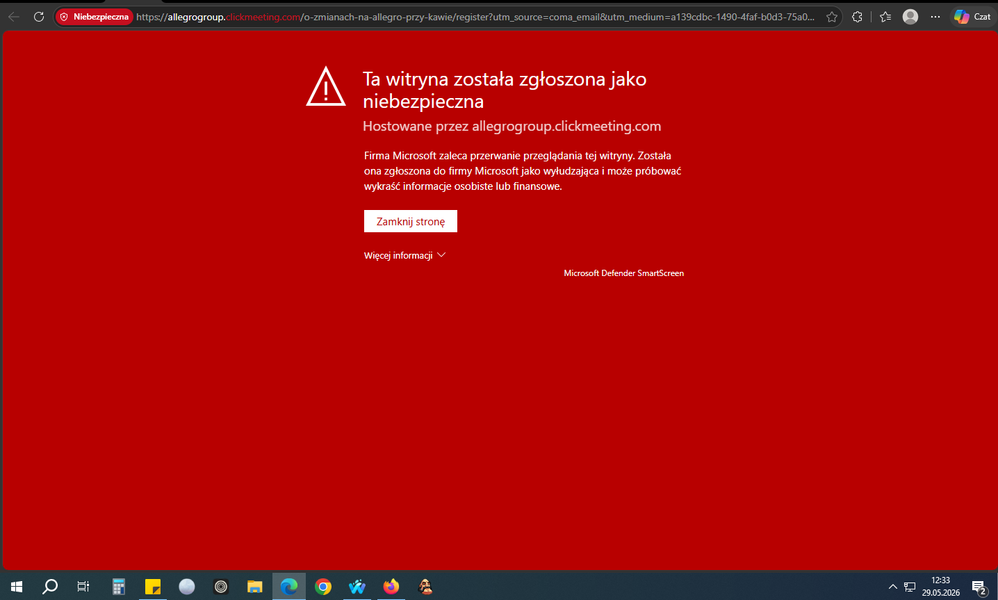This screenshot has width=998, height=600.
Task: Open the grey sphere app in taskbar
Action: 186,587
